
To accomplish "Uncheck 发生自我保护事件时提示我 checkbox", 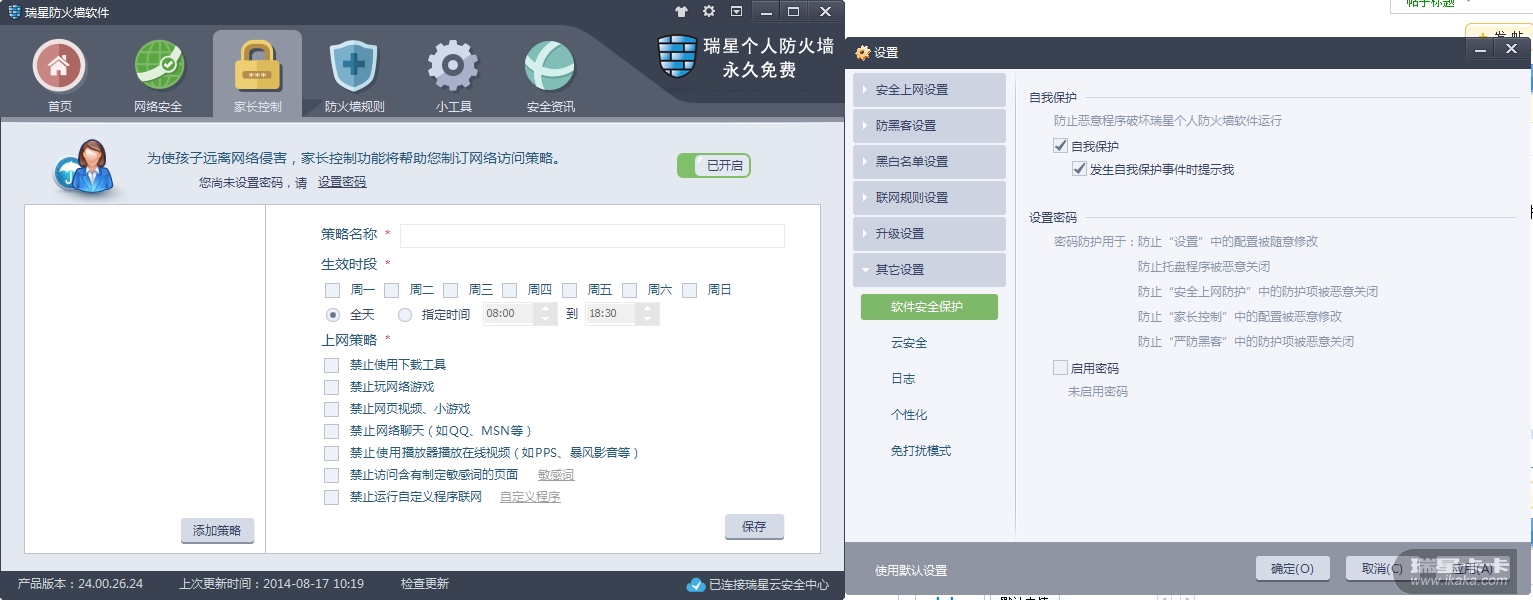I will [x=1079, y=169].
